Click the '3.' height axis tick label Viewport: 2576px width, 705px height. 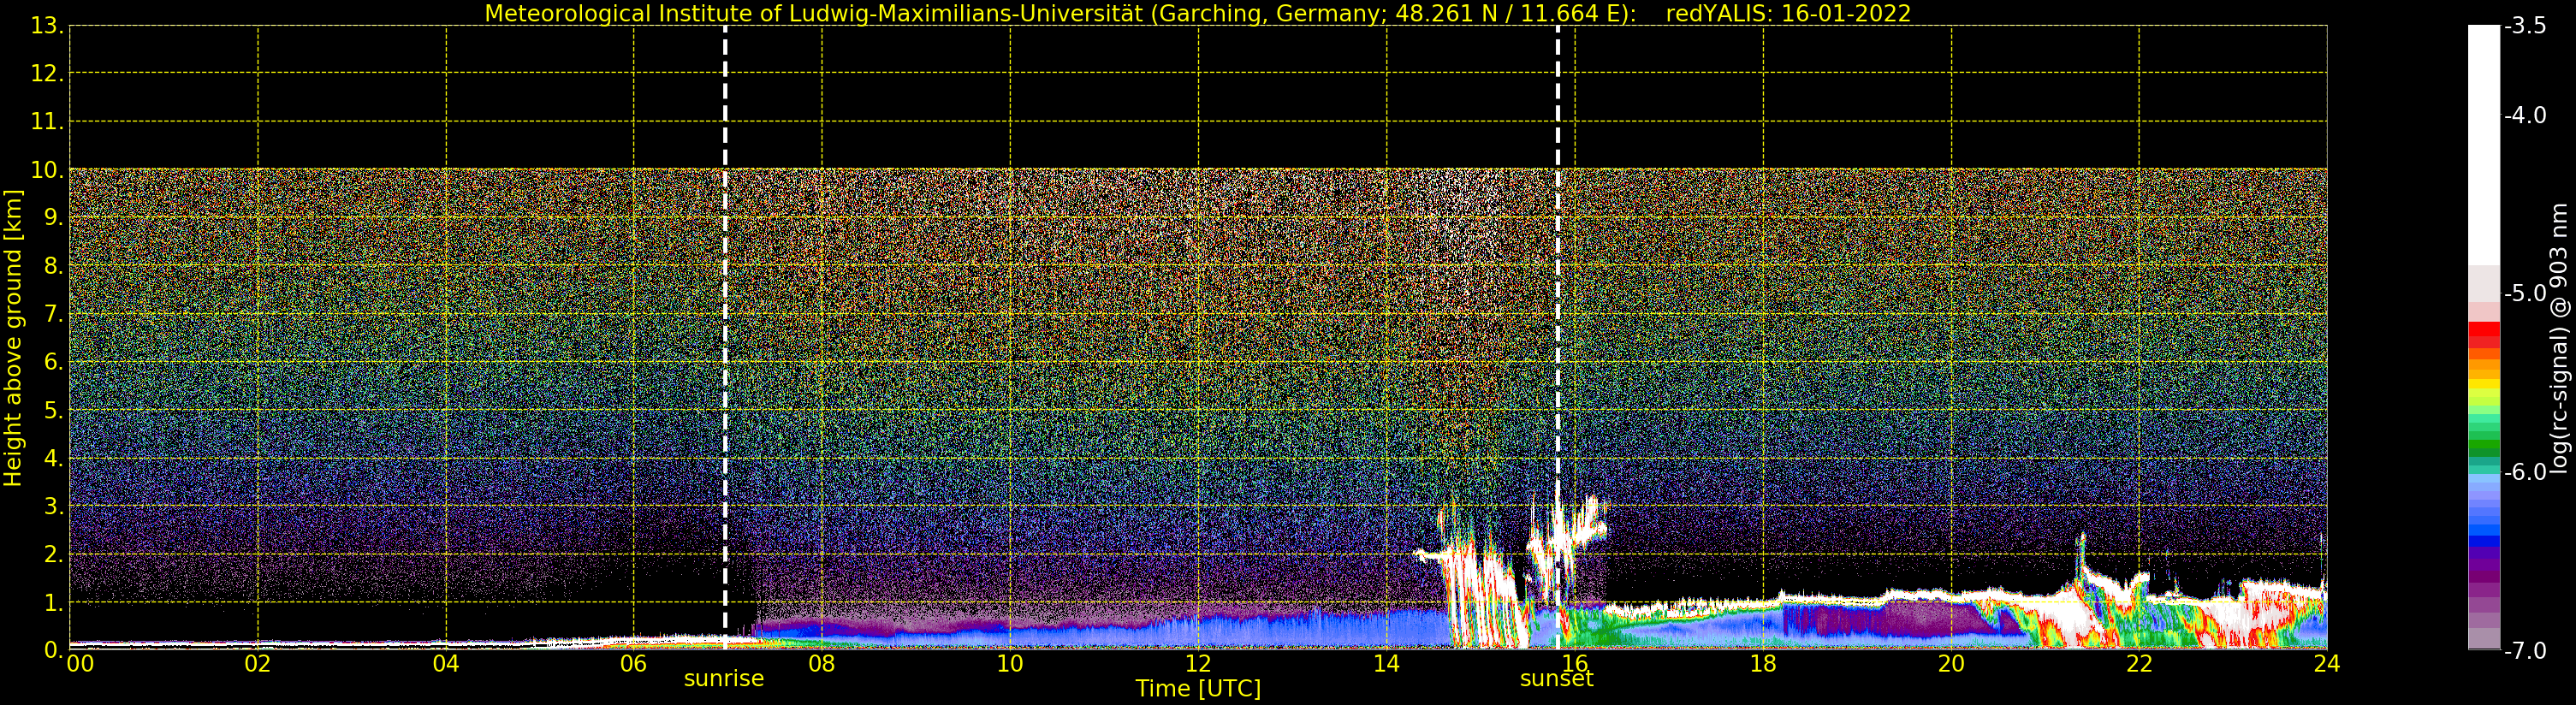click(53, 506)
